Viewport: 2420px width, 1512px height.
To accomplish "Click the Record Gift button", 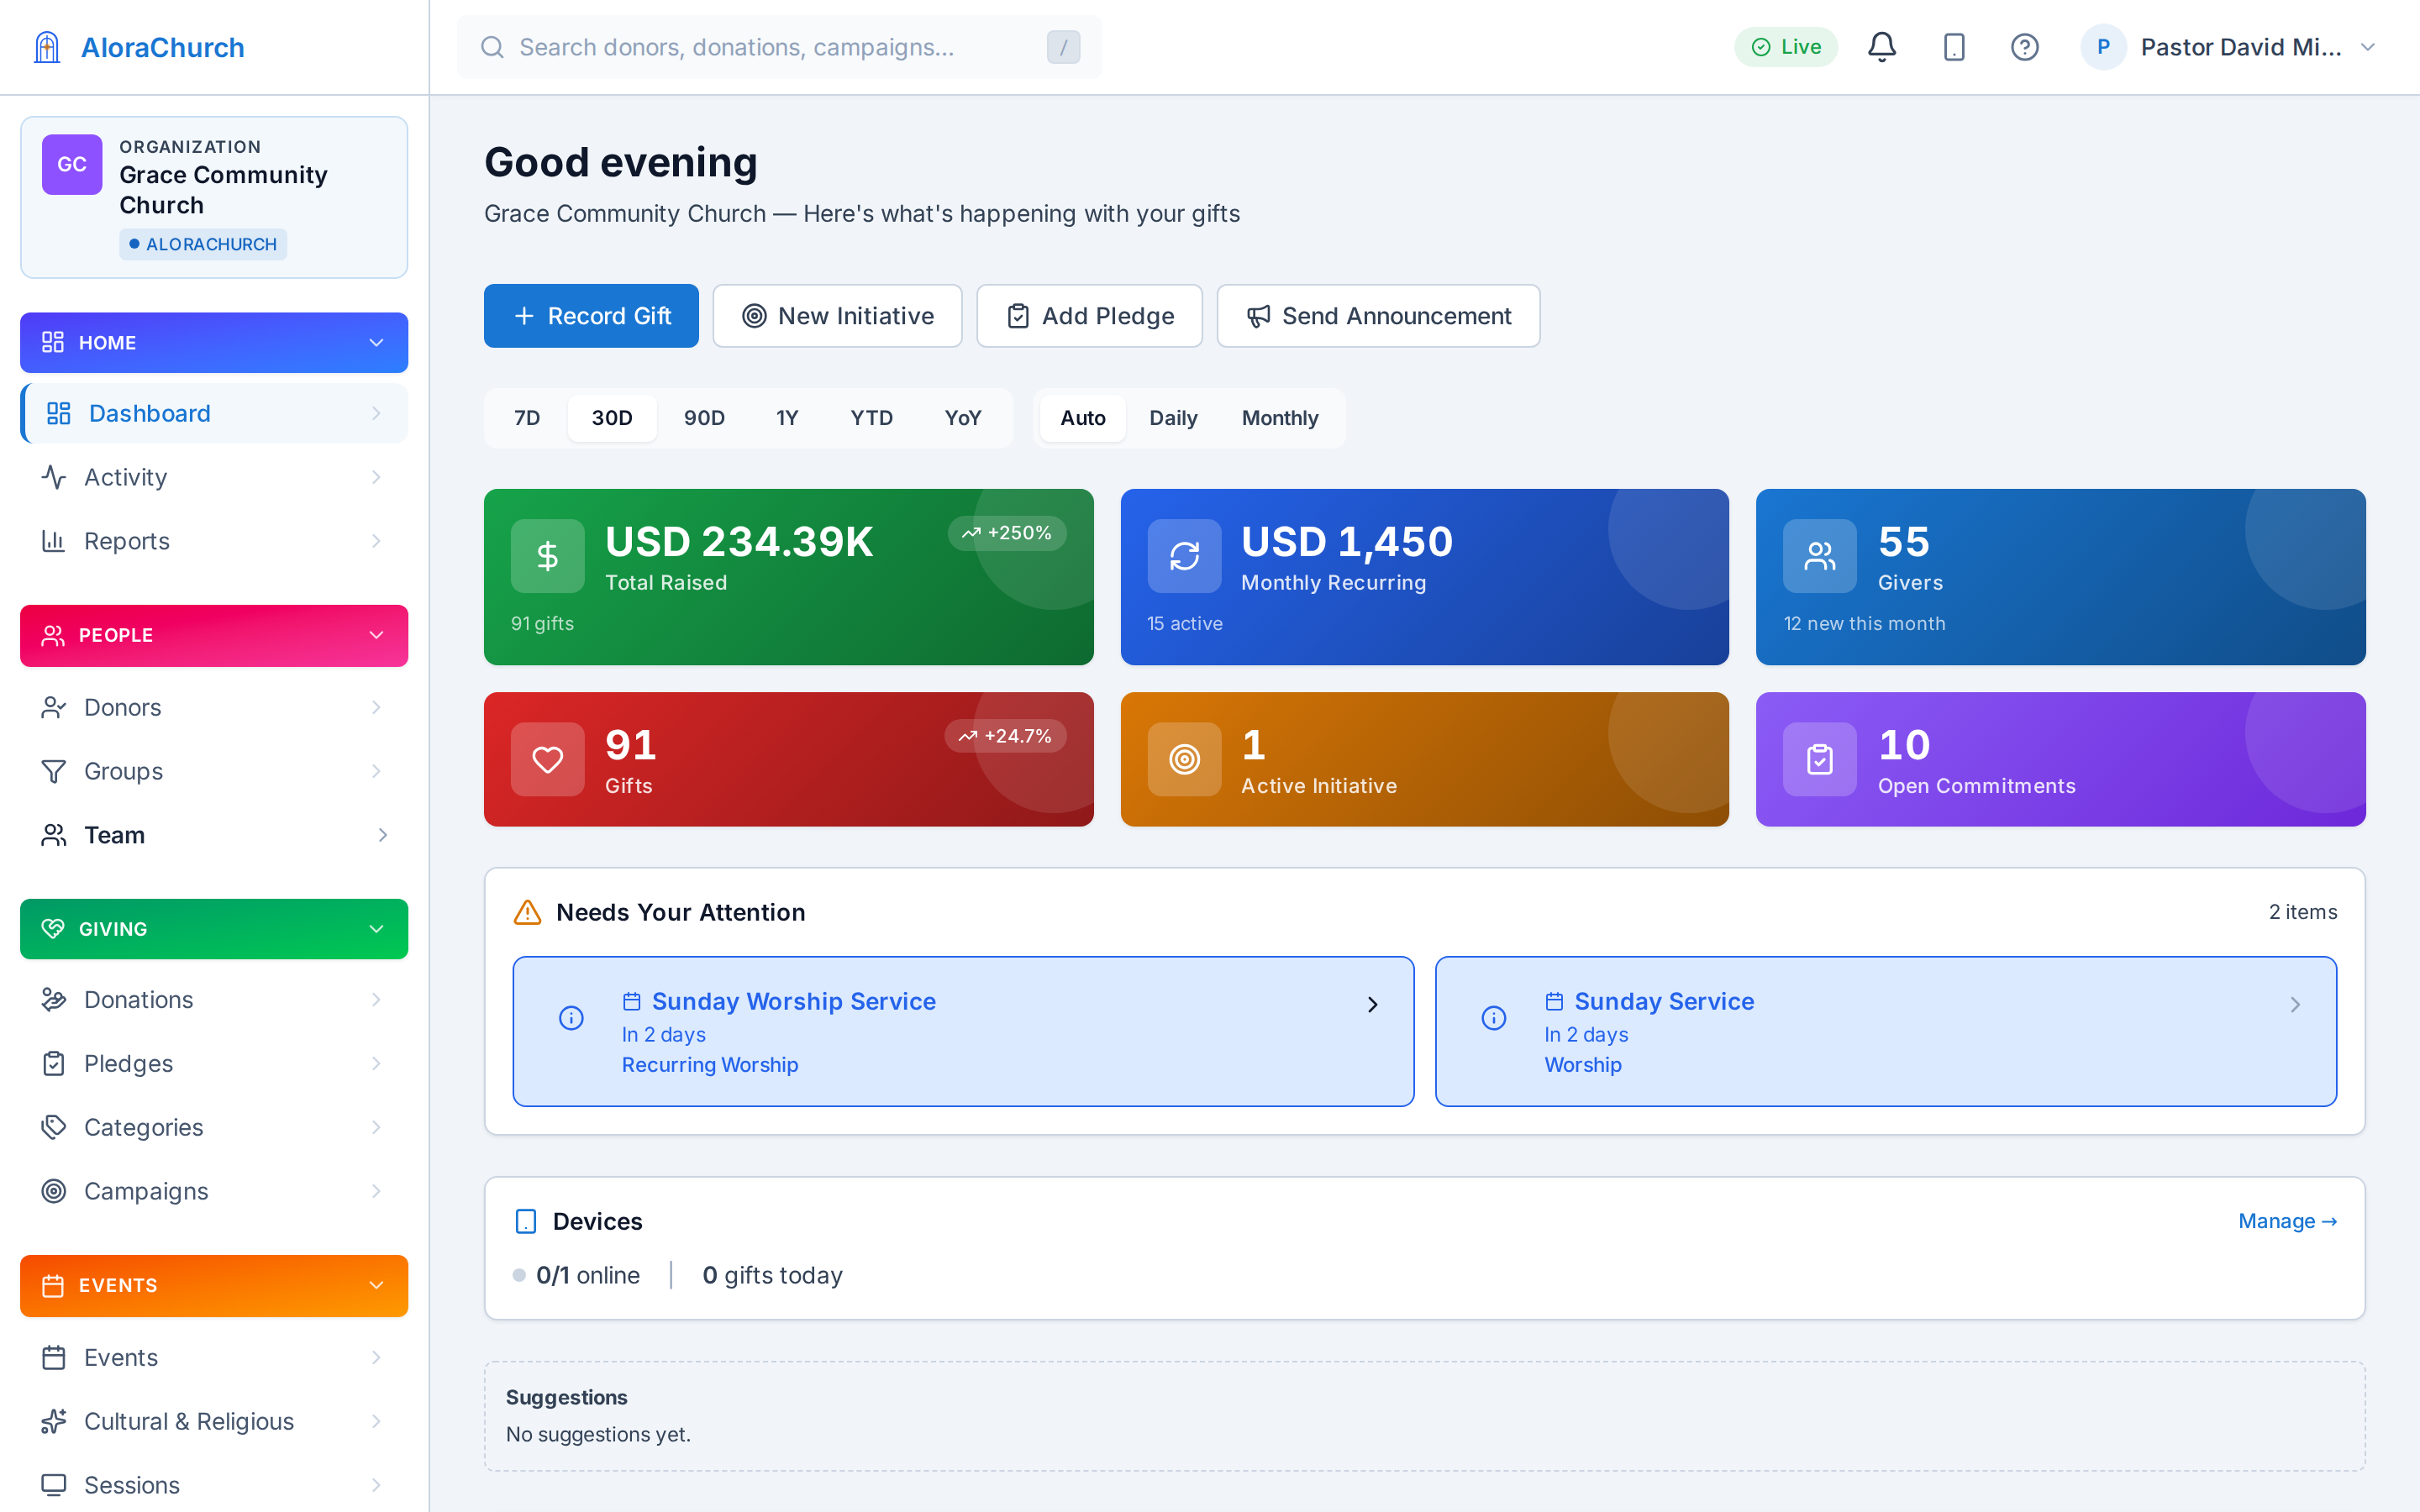I will [591, 316].
